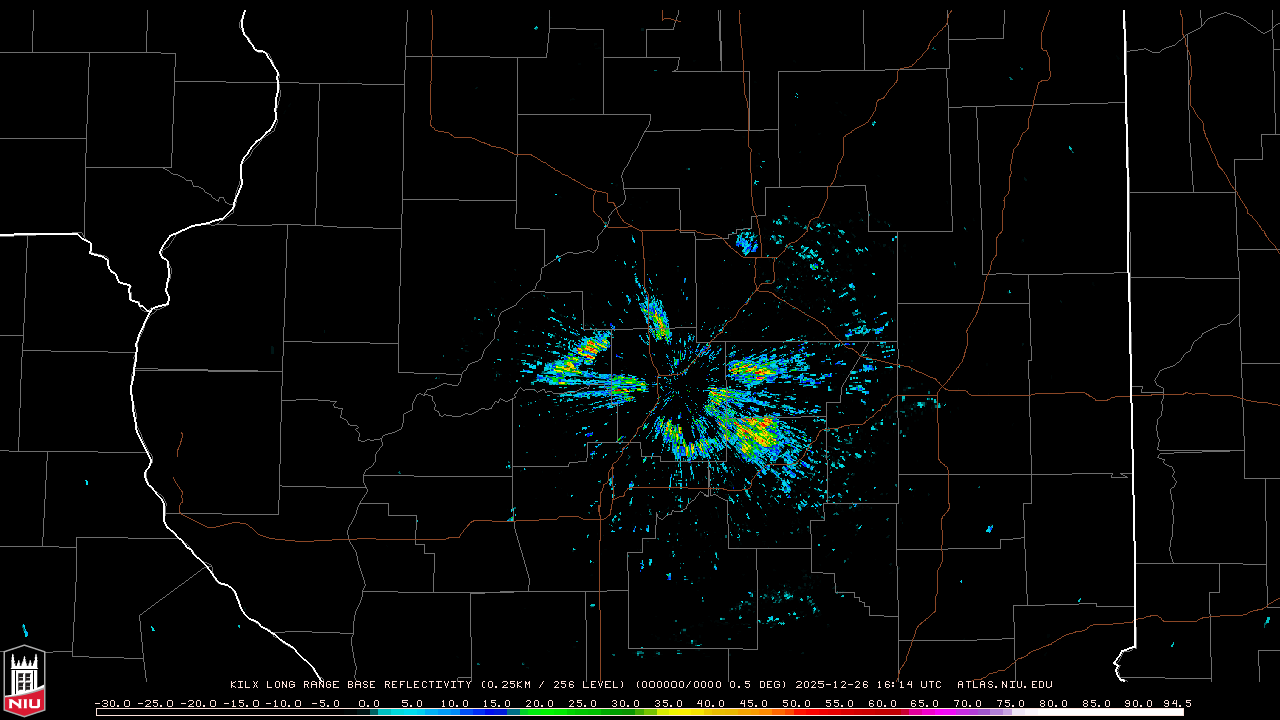
Task: Click the echo band directly east of radar
Action: [760, 371]
